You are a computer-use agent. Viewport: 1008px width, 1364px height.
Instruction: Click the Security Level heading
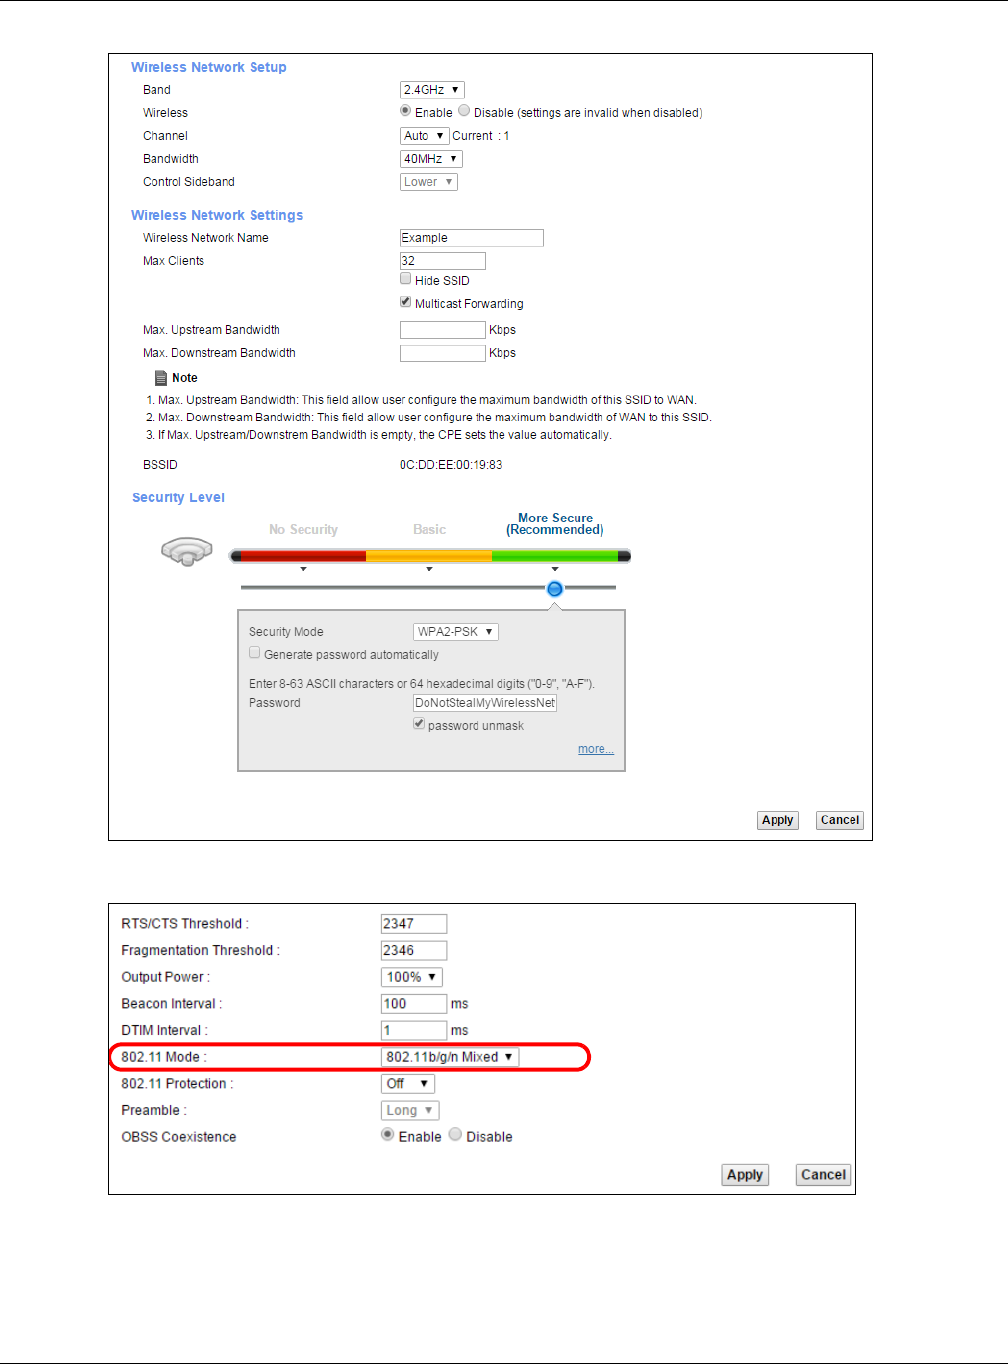click(x=178, y=497)
